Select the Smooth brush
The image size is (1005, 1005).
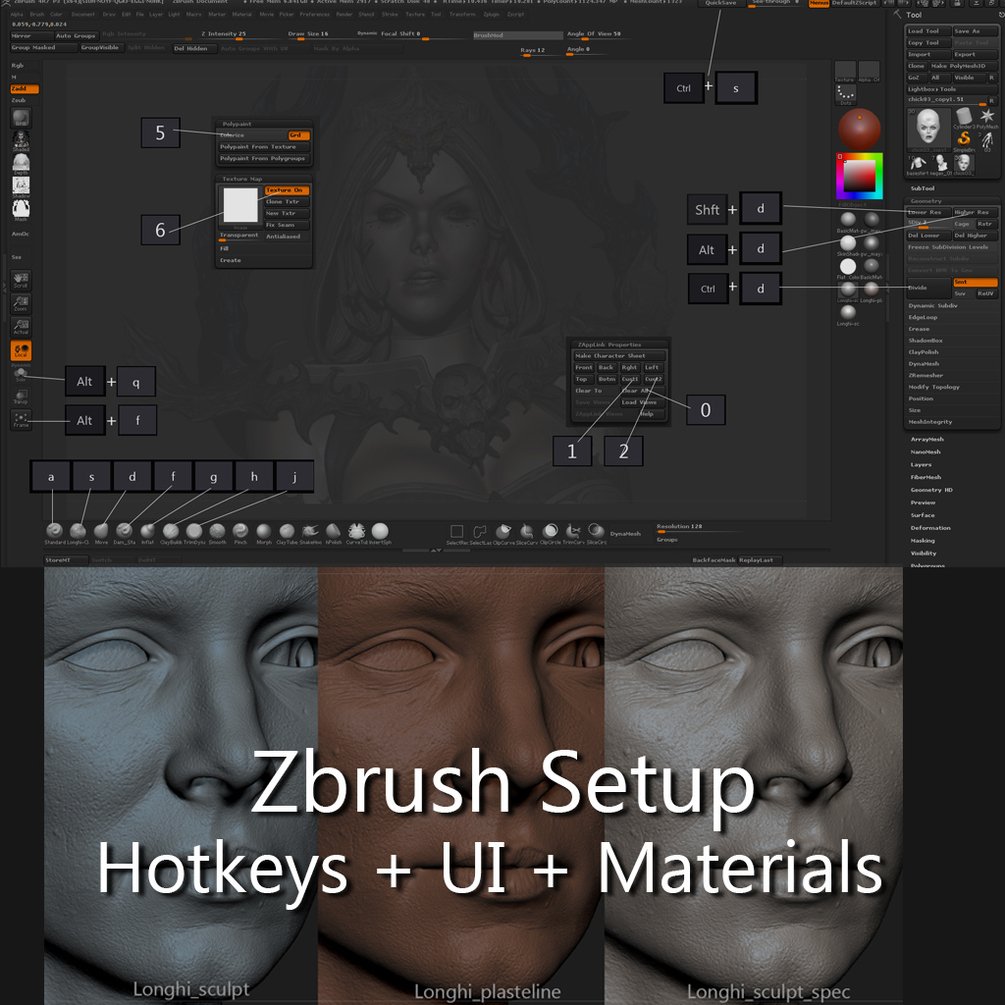(217, 531)
